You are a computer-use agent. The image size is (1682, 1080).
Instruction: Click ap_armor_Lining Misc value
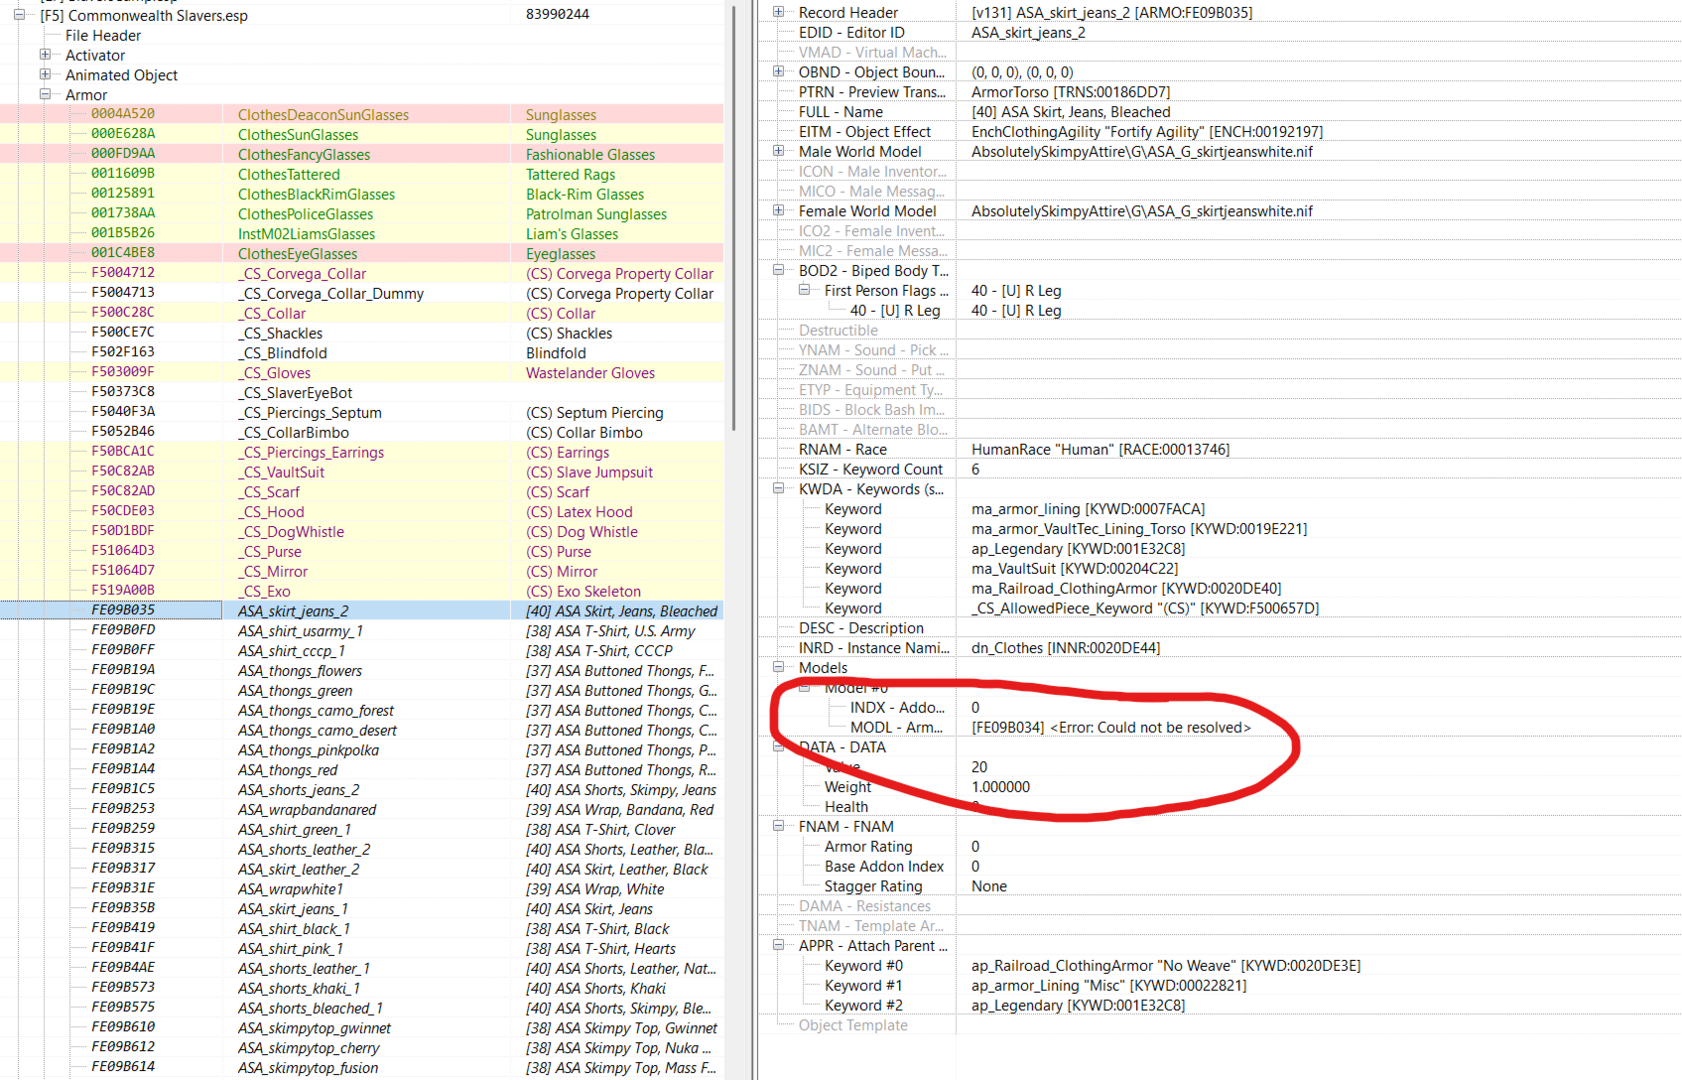(x=1109, y=985)
